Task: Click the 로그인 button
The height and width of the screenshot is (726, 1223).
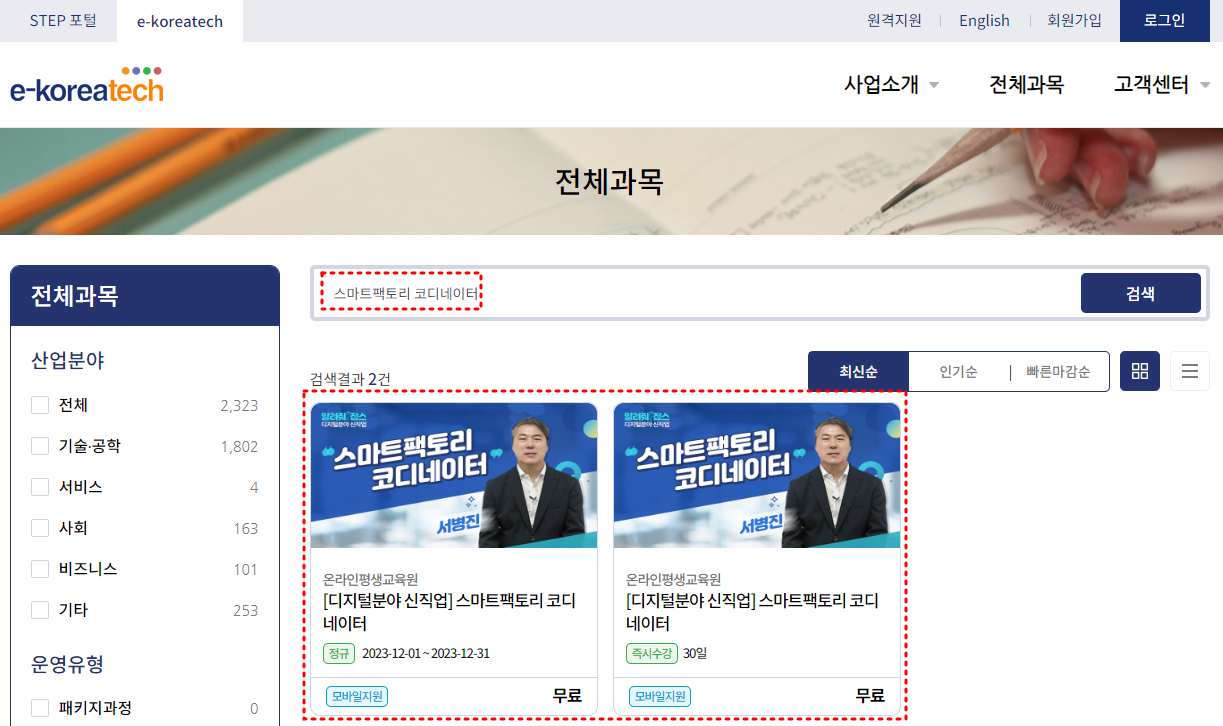Action: tap(1164, 20)
